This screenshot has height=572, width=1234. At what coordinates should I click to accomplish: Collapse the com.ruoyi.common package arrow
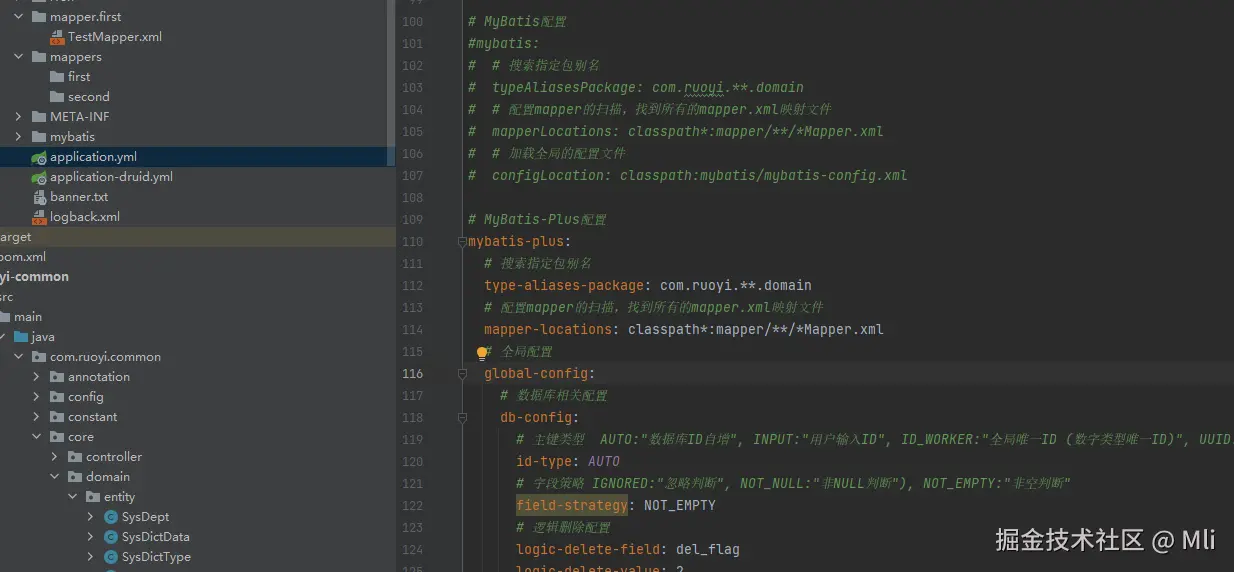click(x=19, y=357)
